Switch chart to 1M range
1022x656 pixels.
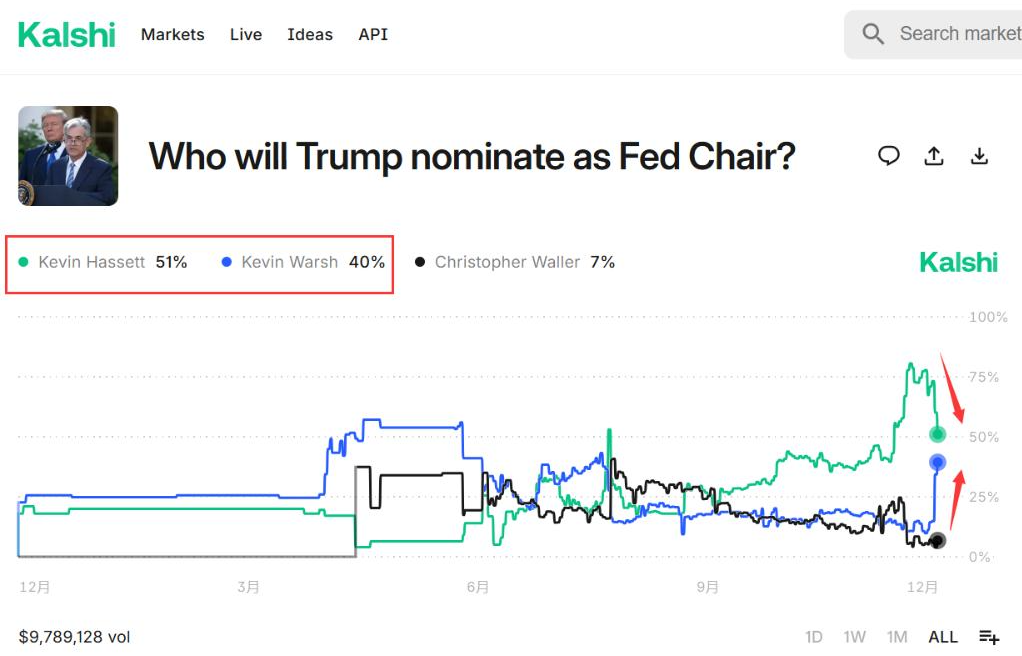(x=896, y=637)
